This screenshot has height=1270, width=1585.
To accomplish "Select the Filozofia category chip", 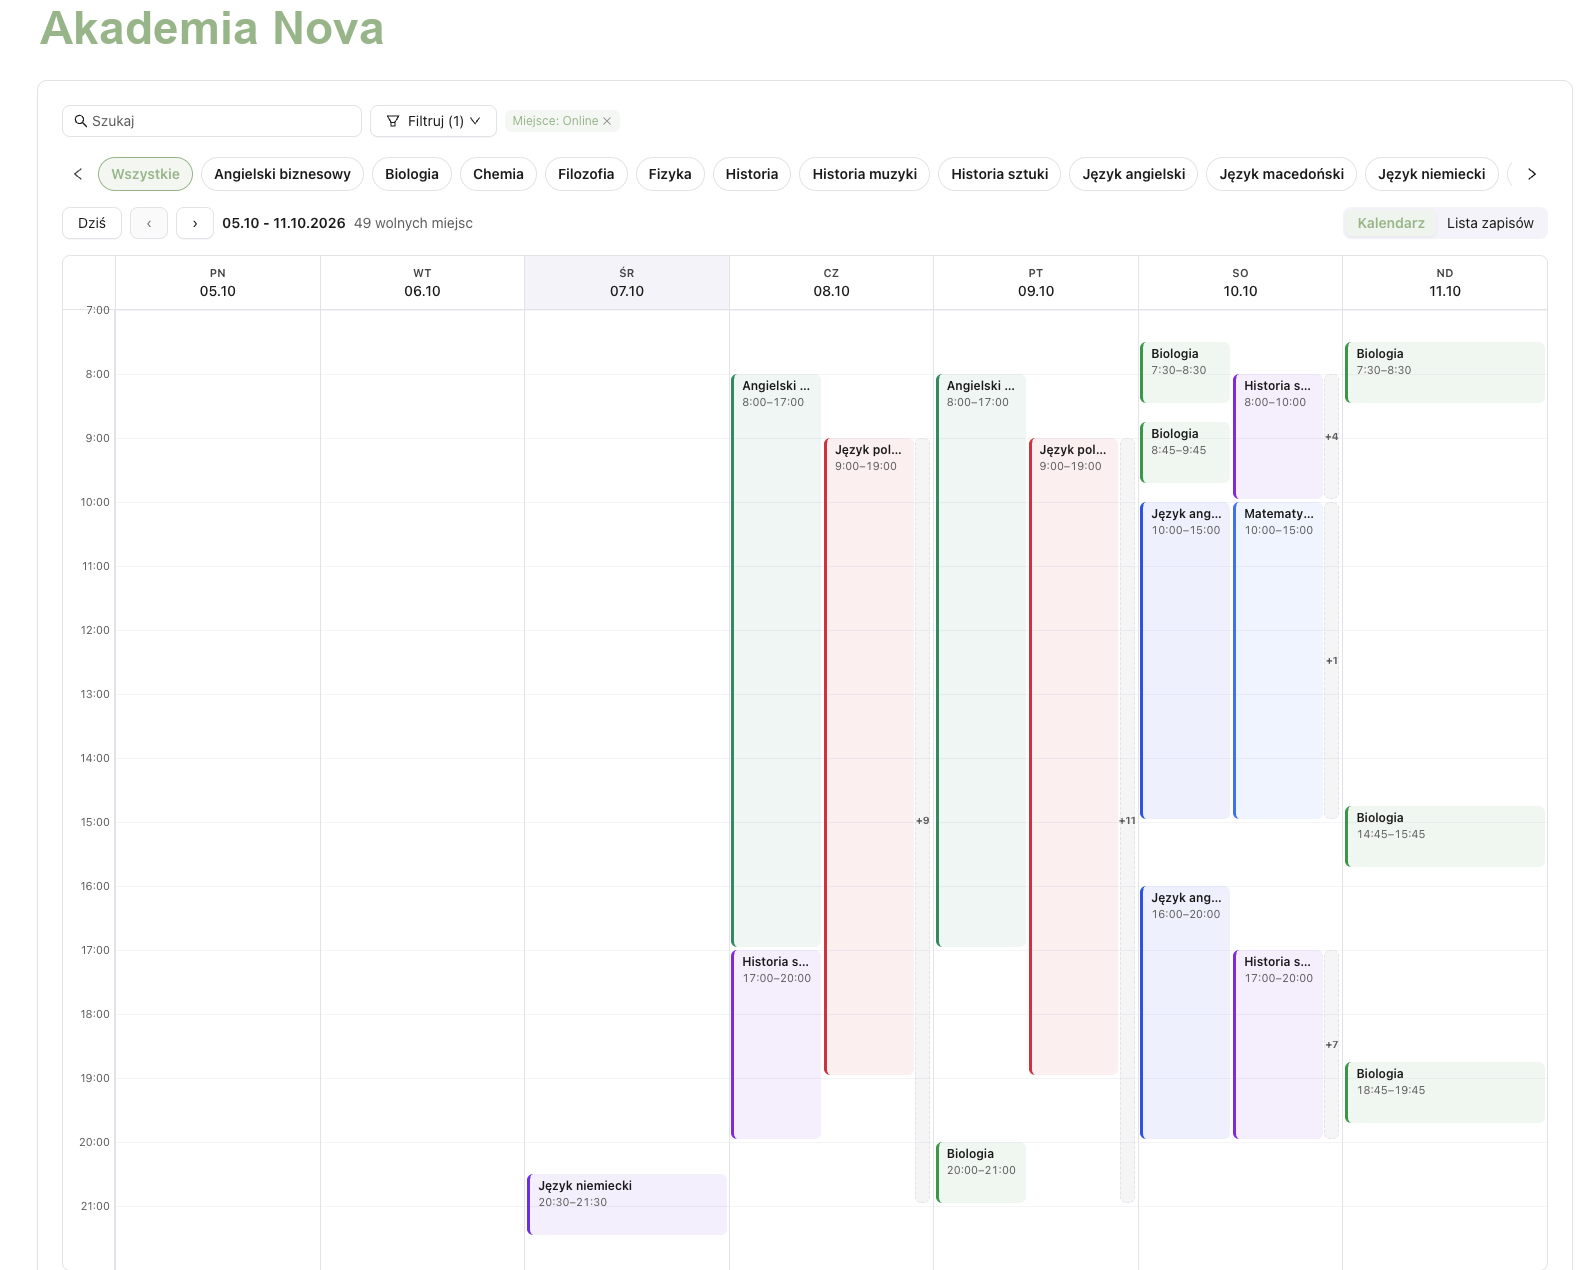I will pyautogui.click(x=586, y=174).
